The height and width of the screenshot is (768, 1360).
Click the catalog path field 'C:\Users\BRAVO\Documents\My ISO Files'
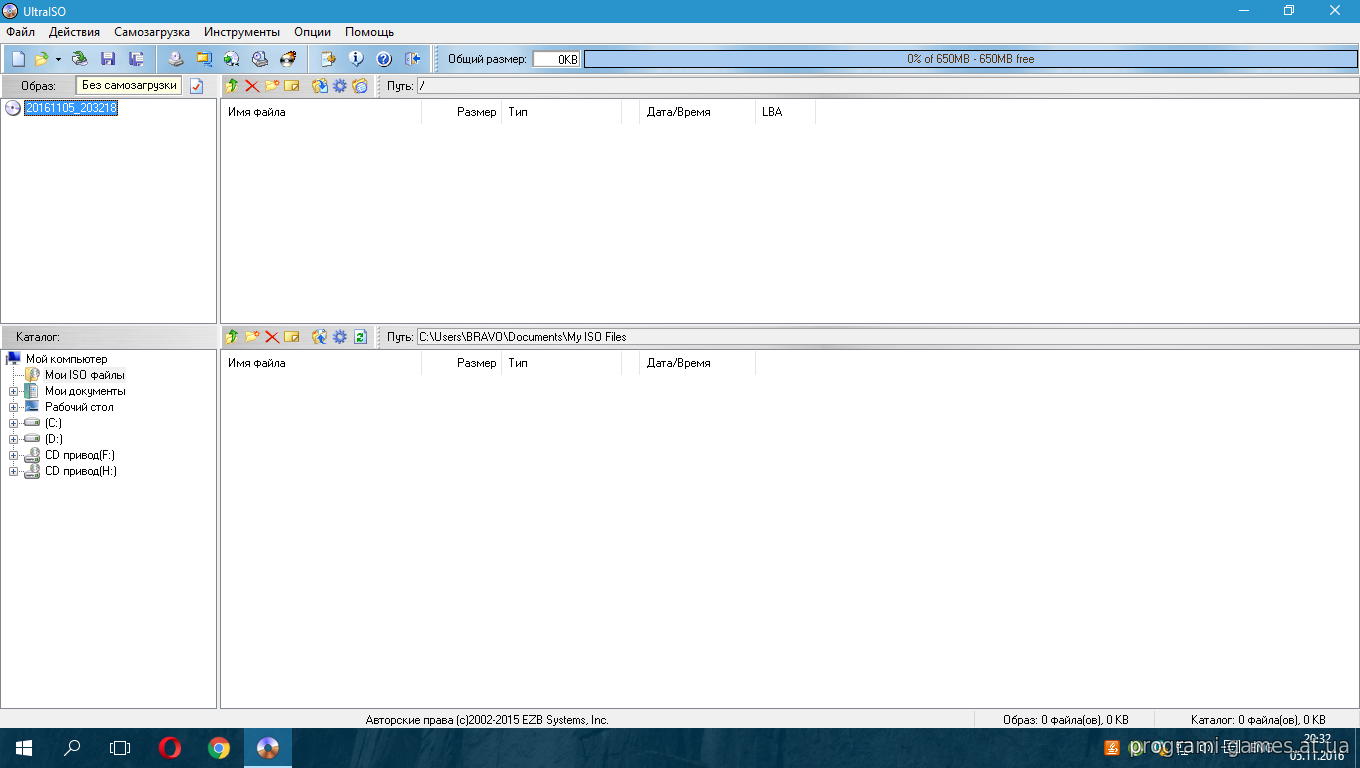[888, 337]
